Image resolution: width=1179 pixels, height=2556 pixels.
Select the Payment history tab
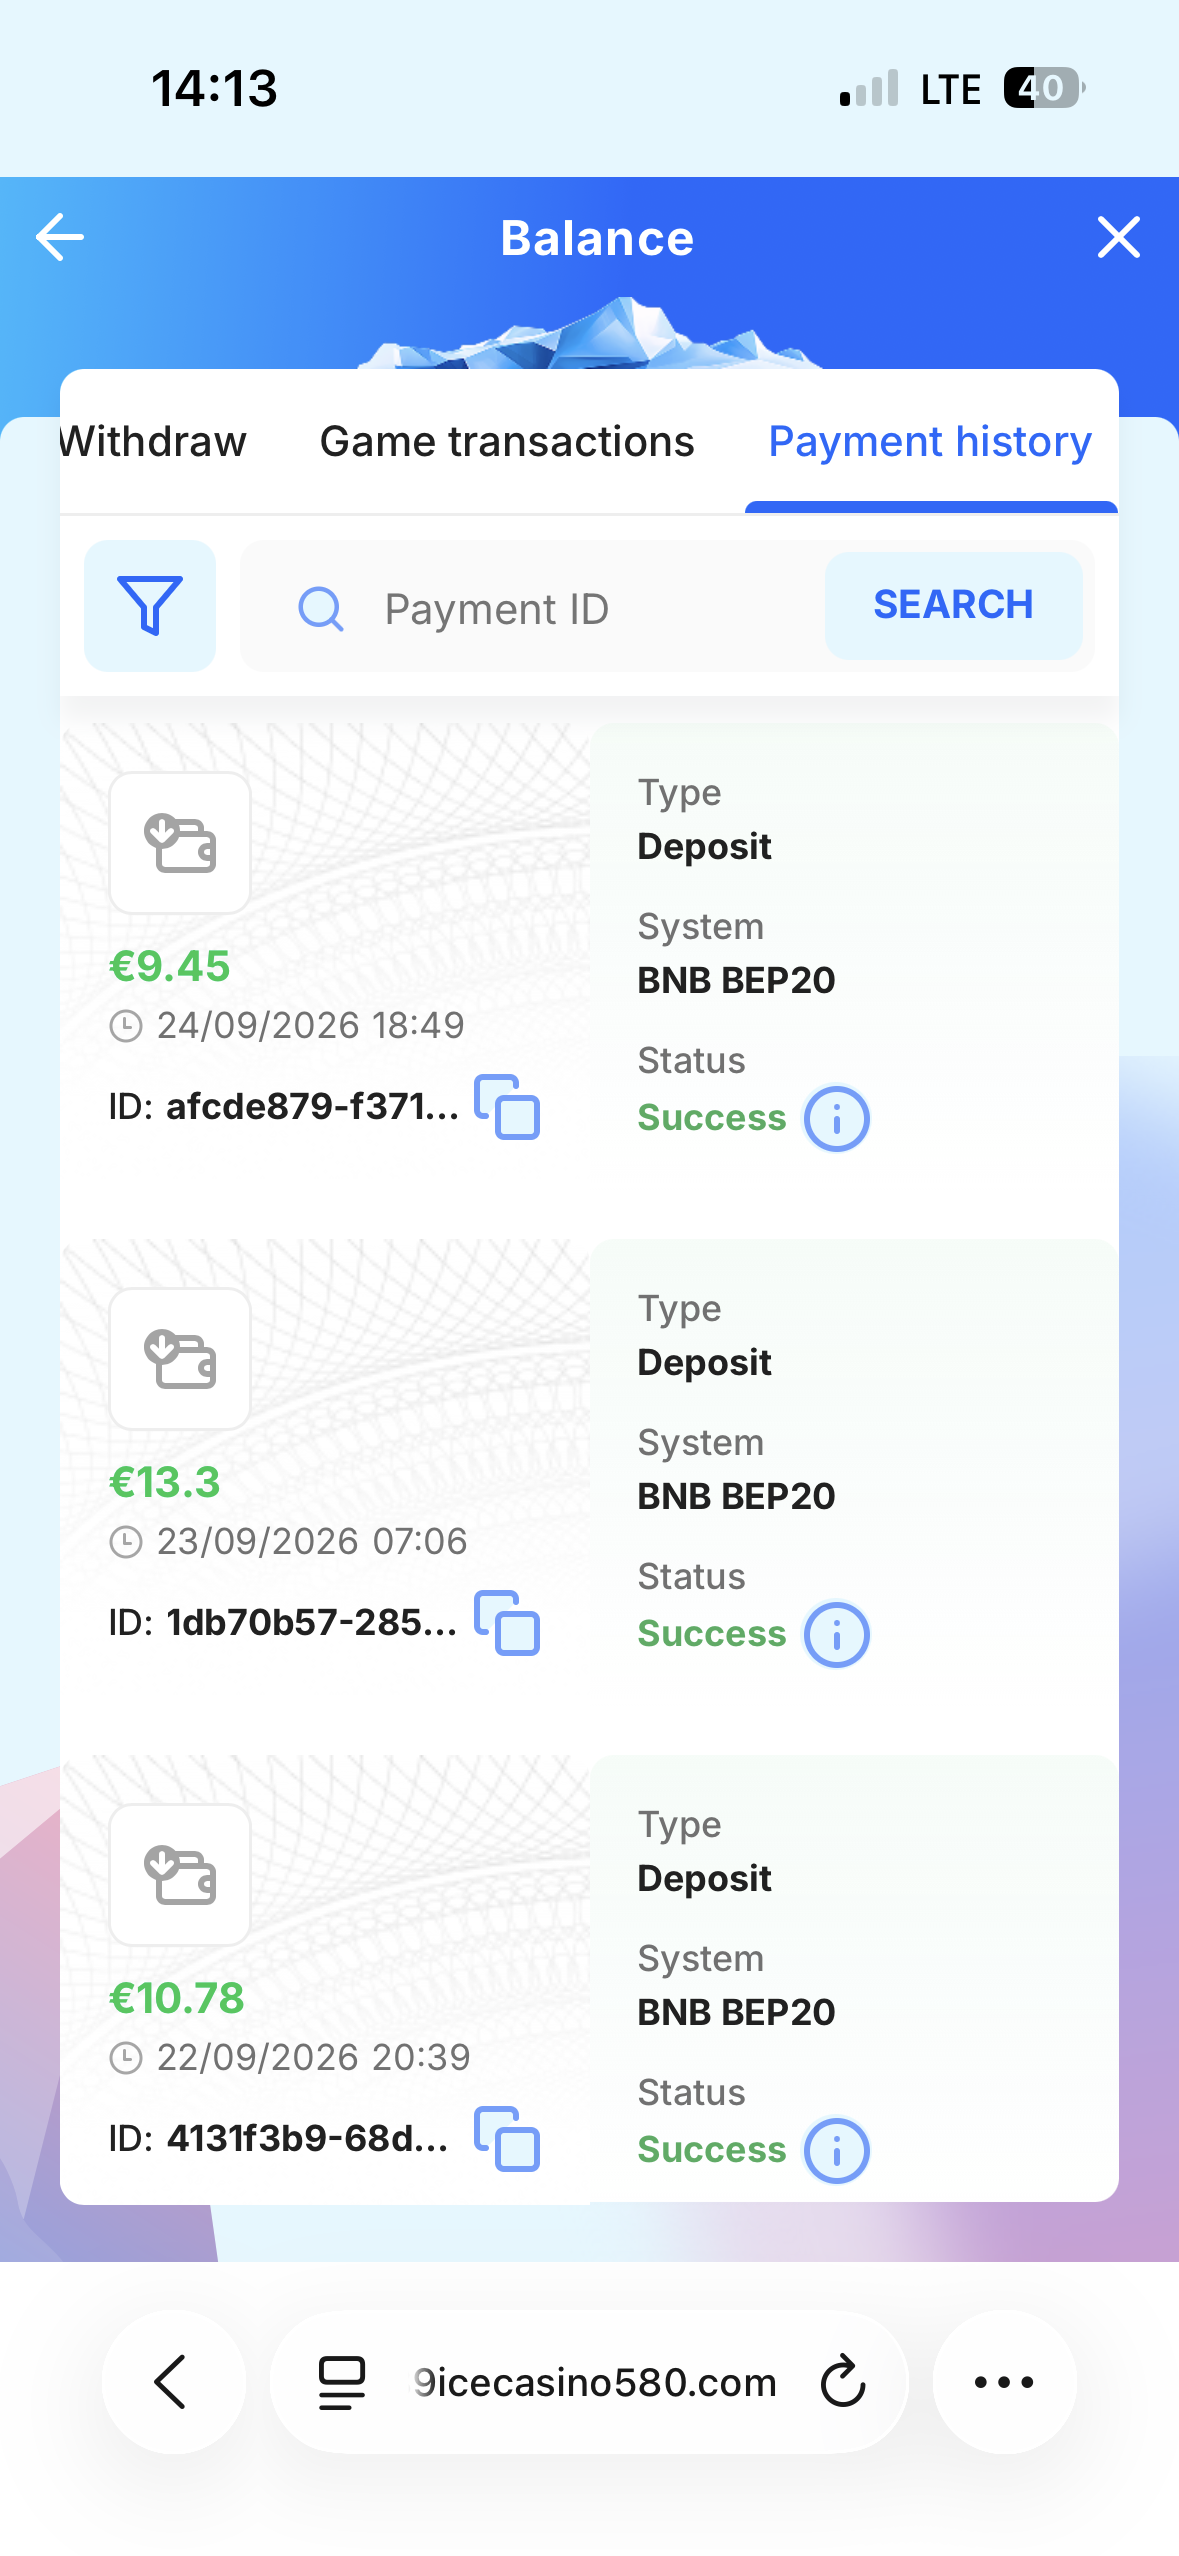pos(930,442)
